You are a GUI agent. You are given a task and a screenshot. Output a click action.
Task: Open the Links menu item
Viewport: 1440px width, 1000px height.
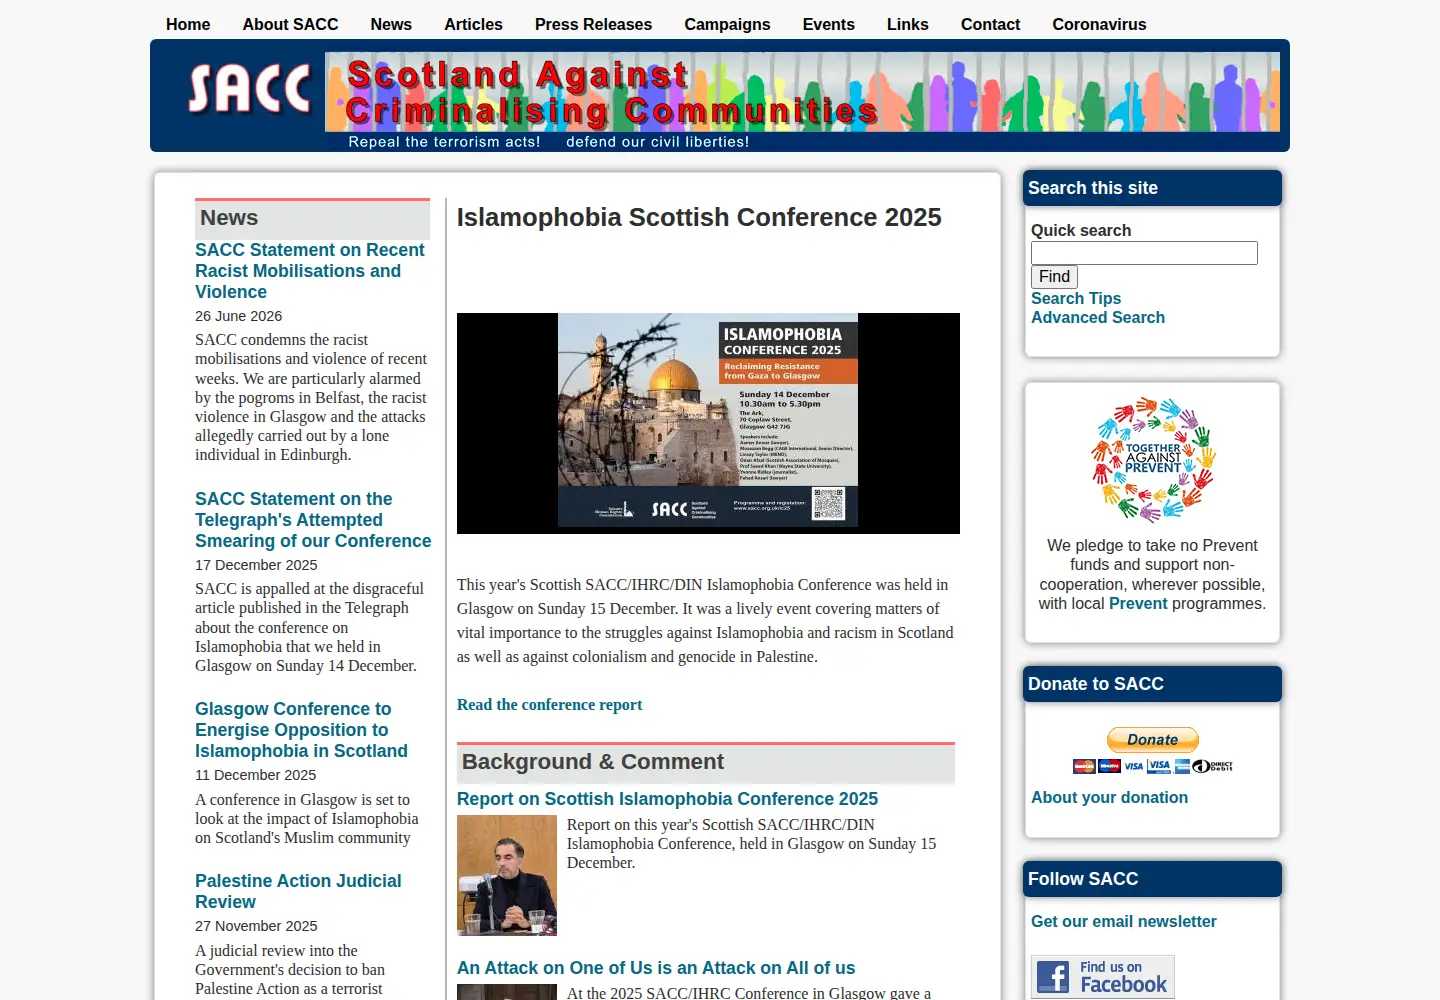907,24
